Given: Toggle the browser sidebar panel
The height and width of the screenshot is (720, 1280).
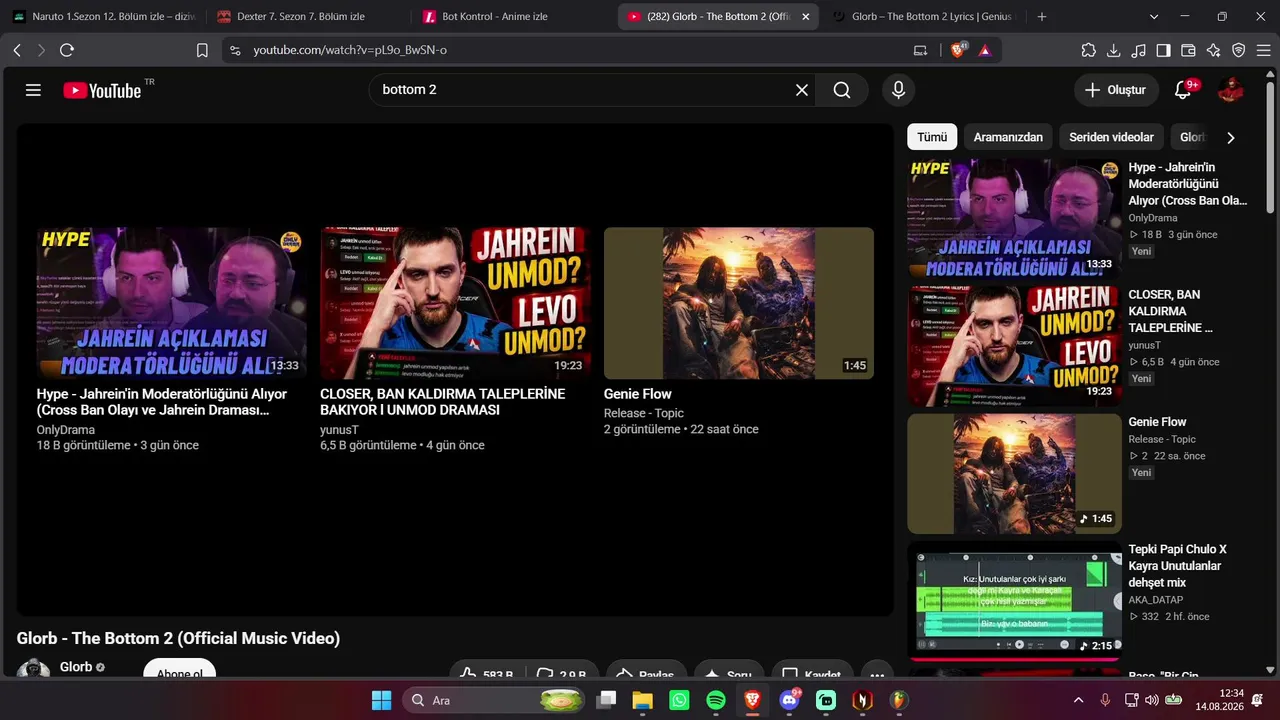Looking at the screenshot, I should pos(1164,50).
